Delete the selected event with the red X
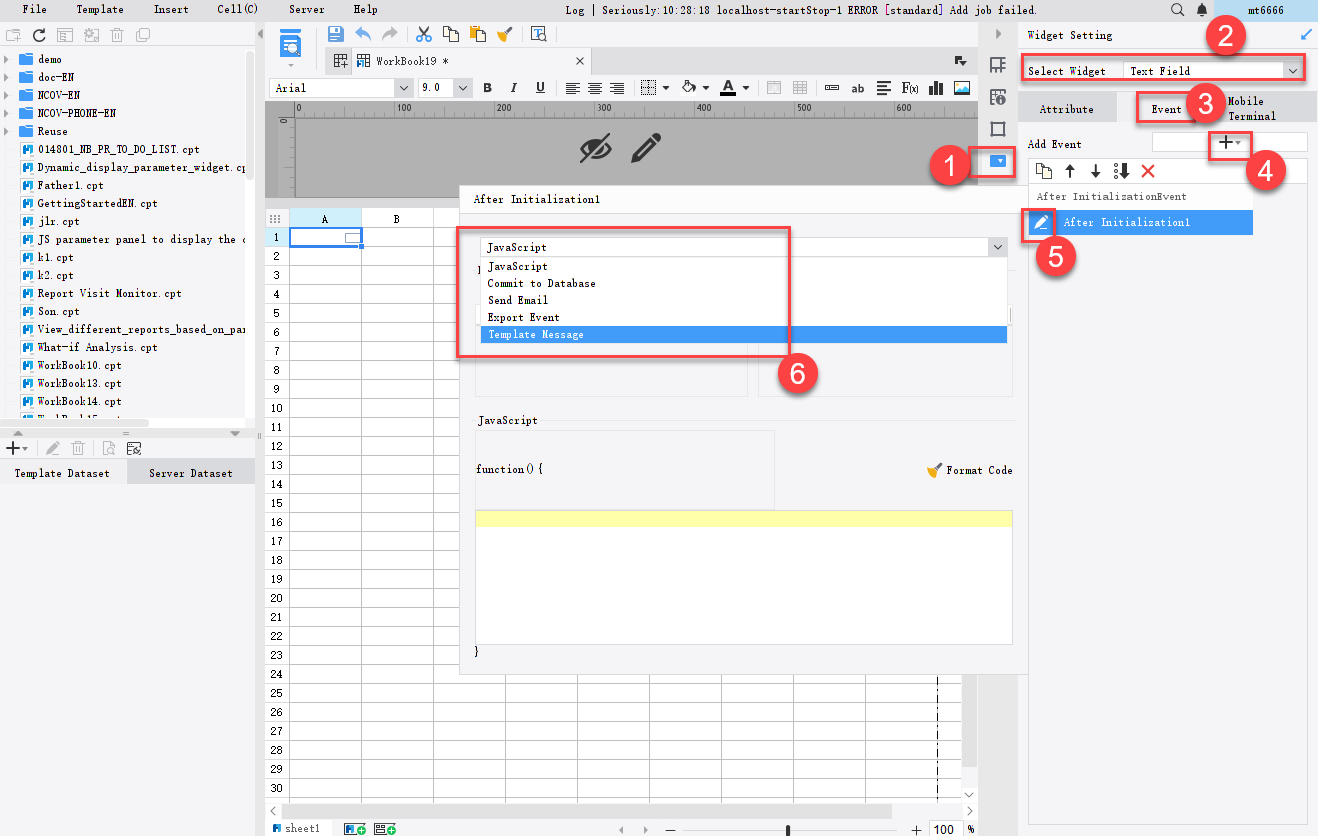The width and height of the screenshot is (1318, 836). point(1147,171)
